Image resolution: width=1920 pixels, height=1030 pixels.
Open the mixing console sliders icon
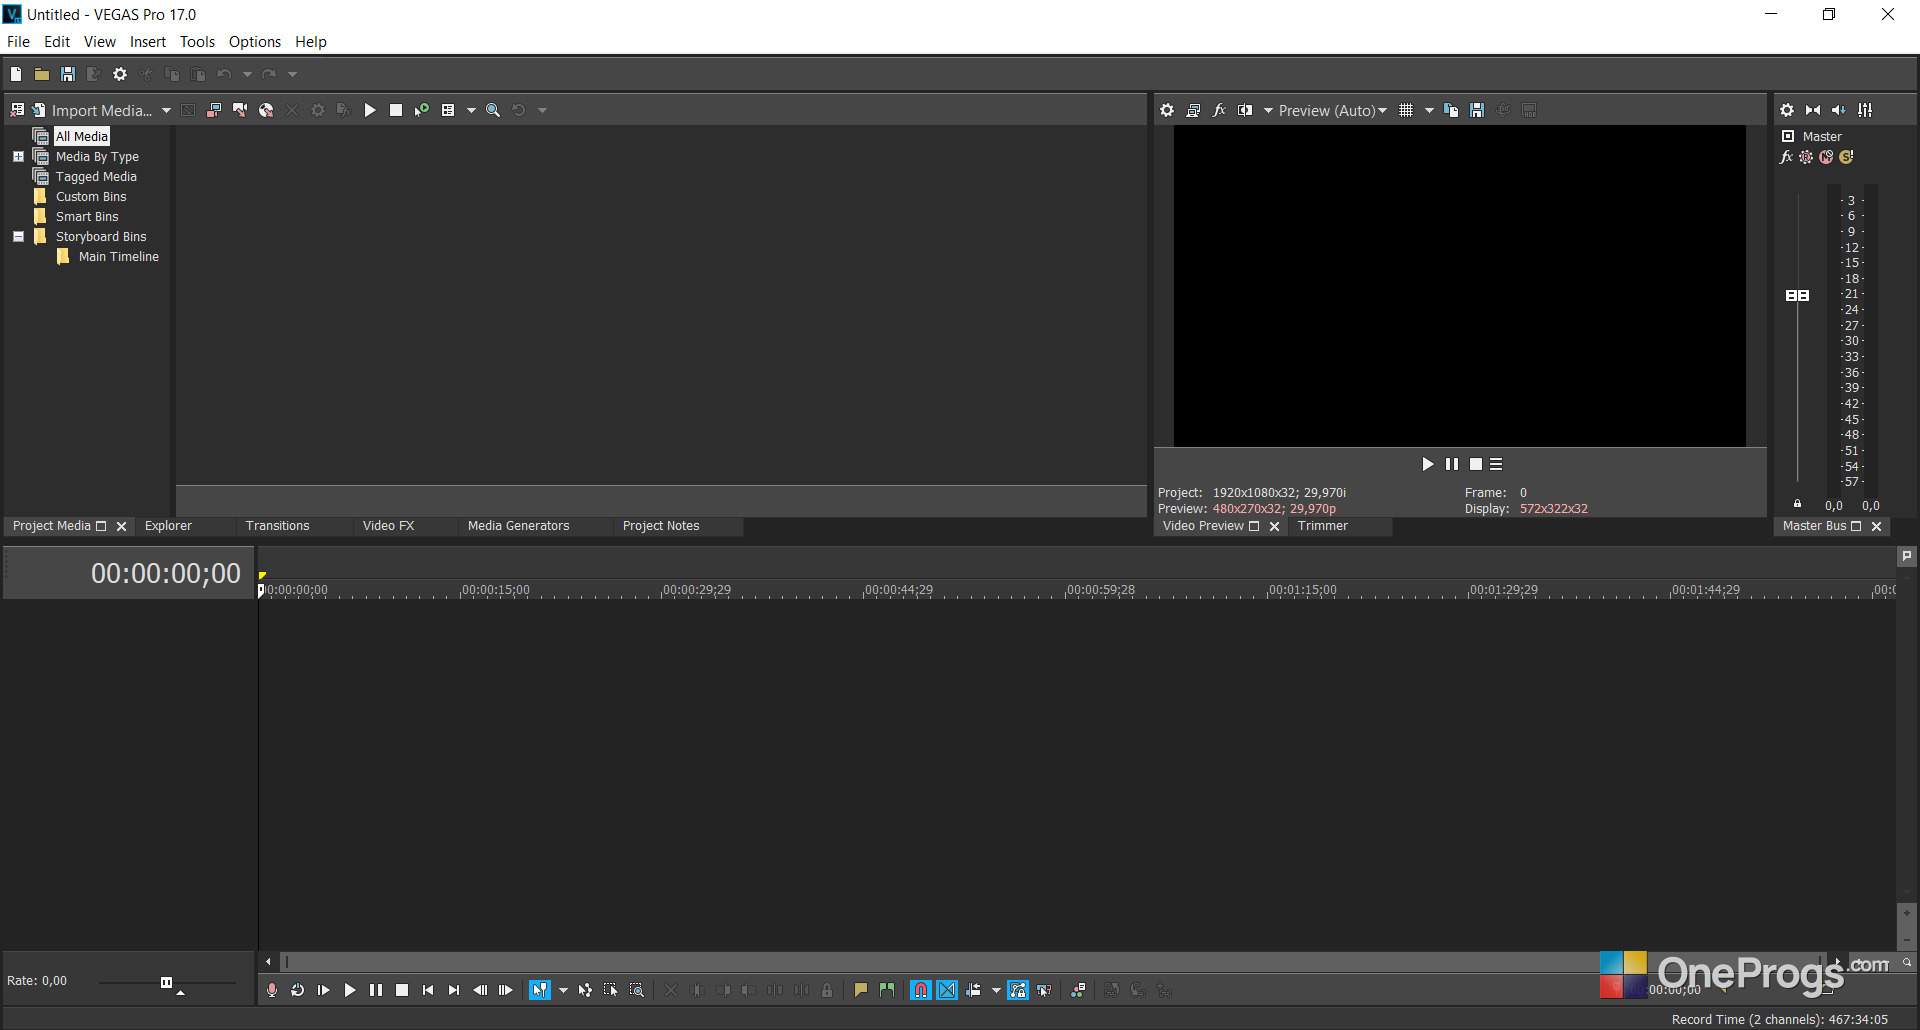pos(1865,110)
